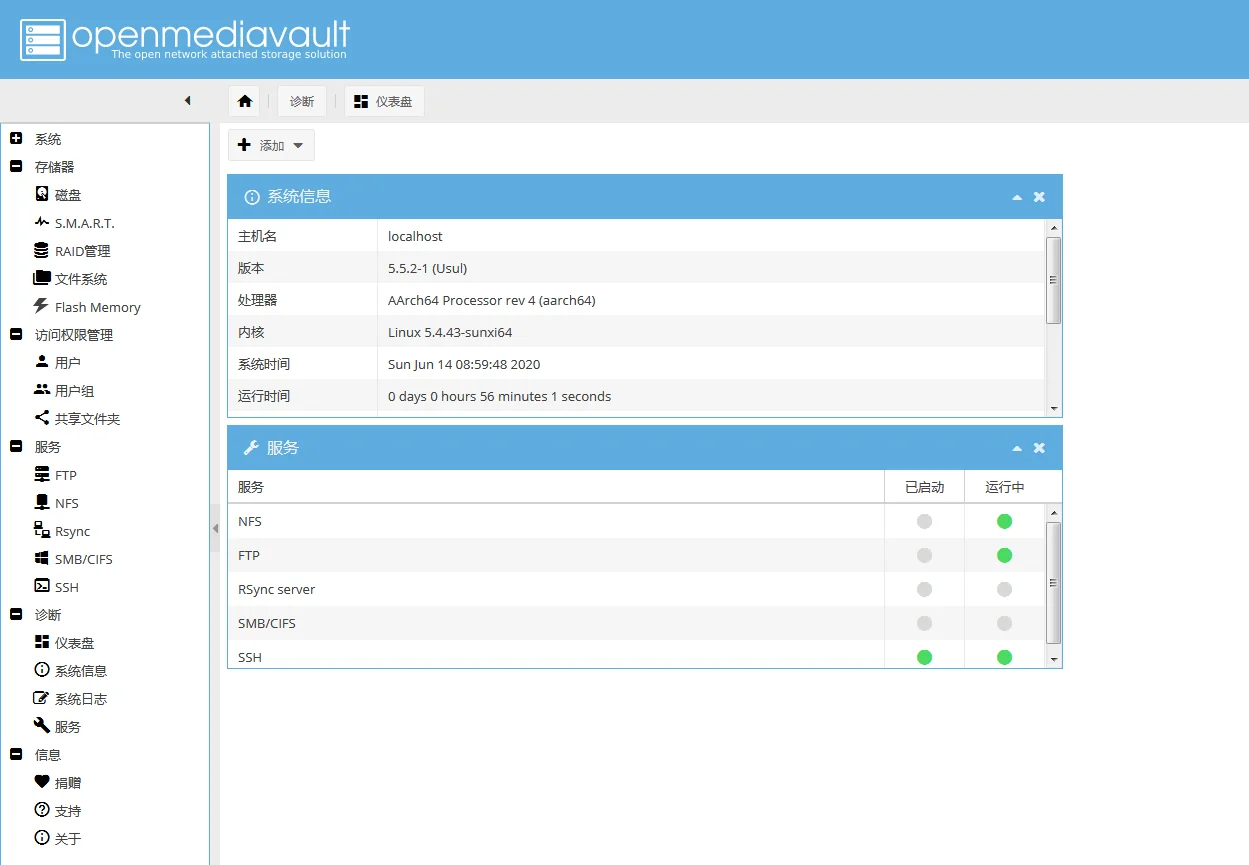
Task: Click the 诊断 breadcrumb item
Action: (x=302, y=101)
